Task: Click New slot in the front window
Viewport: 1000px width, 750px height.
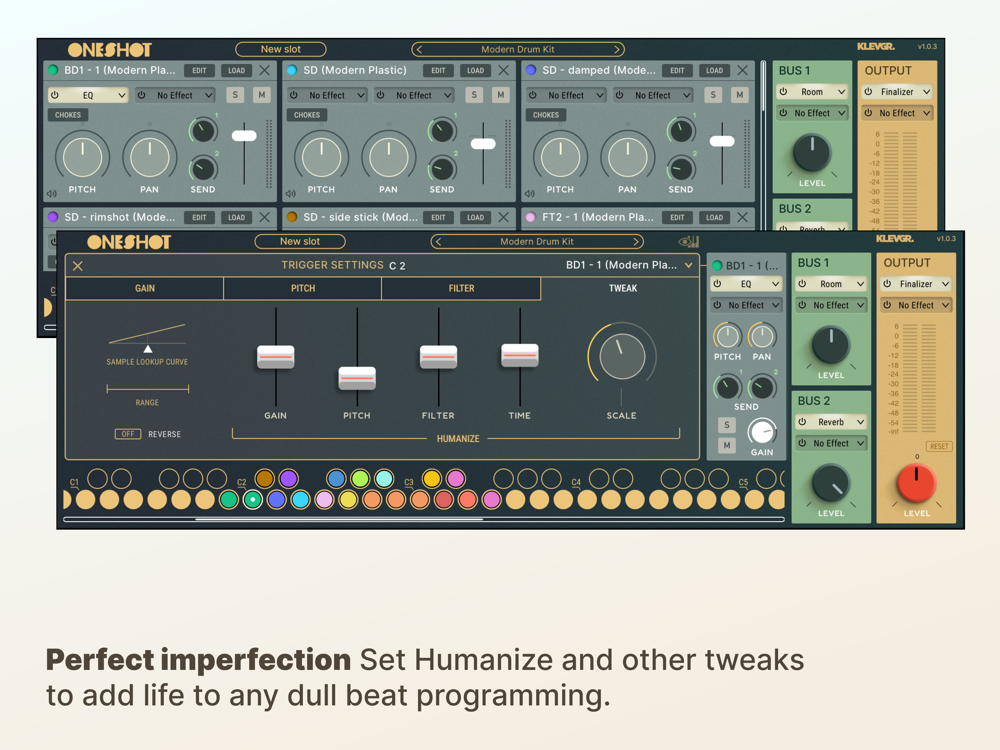Action: (x=300, y=242)
